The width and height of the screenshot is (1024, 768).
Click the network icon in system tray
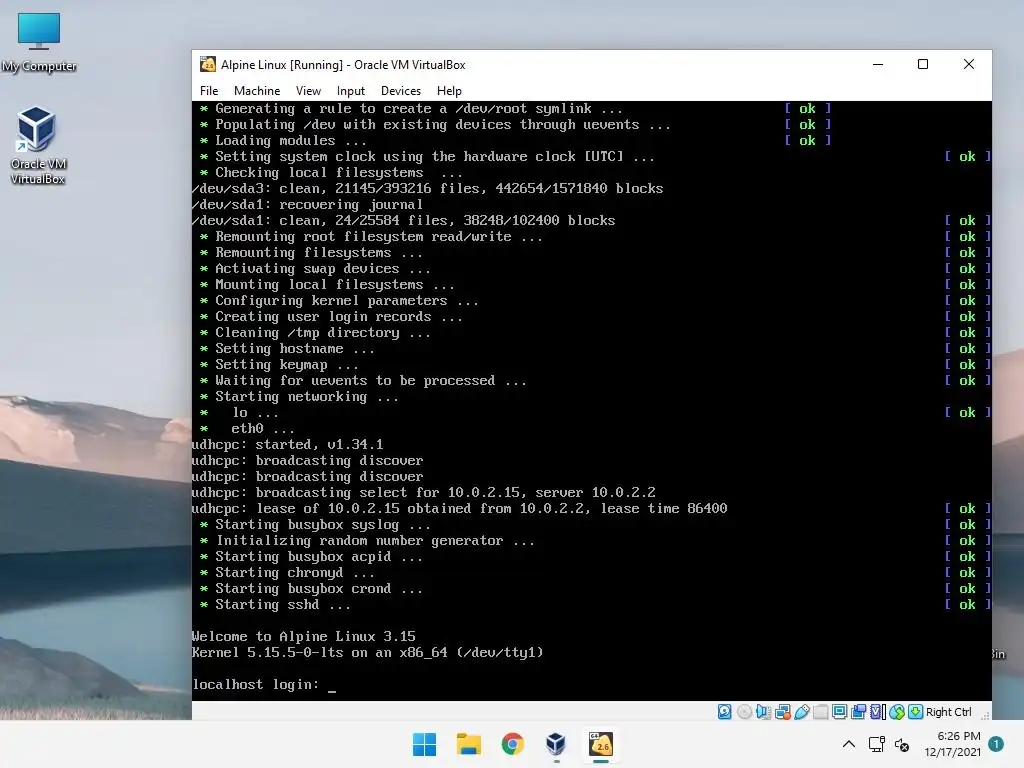pos(876,744)
